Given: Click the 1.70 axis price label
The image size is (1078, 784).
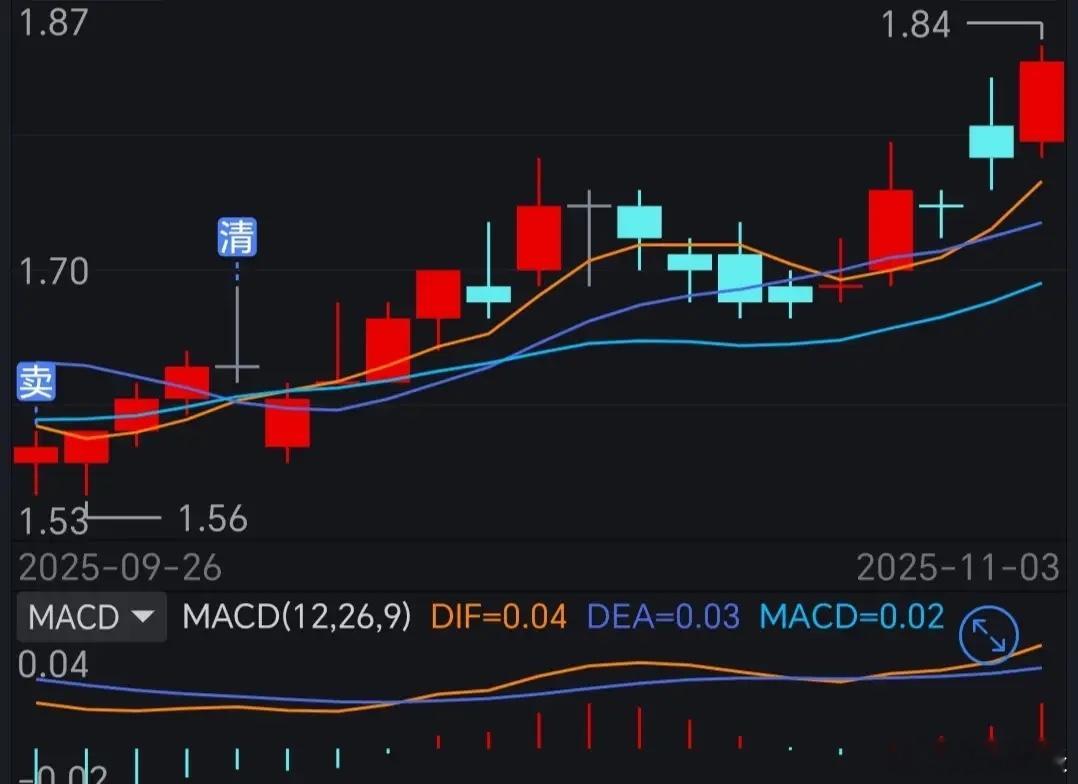Looking at the screenshot, I should pyautogui.click(x=54, y=272).
